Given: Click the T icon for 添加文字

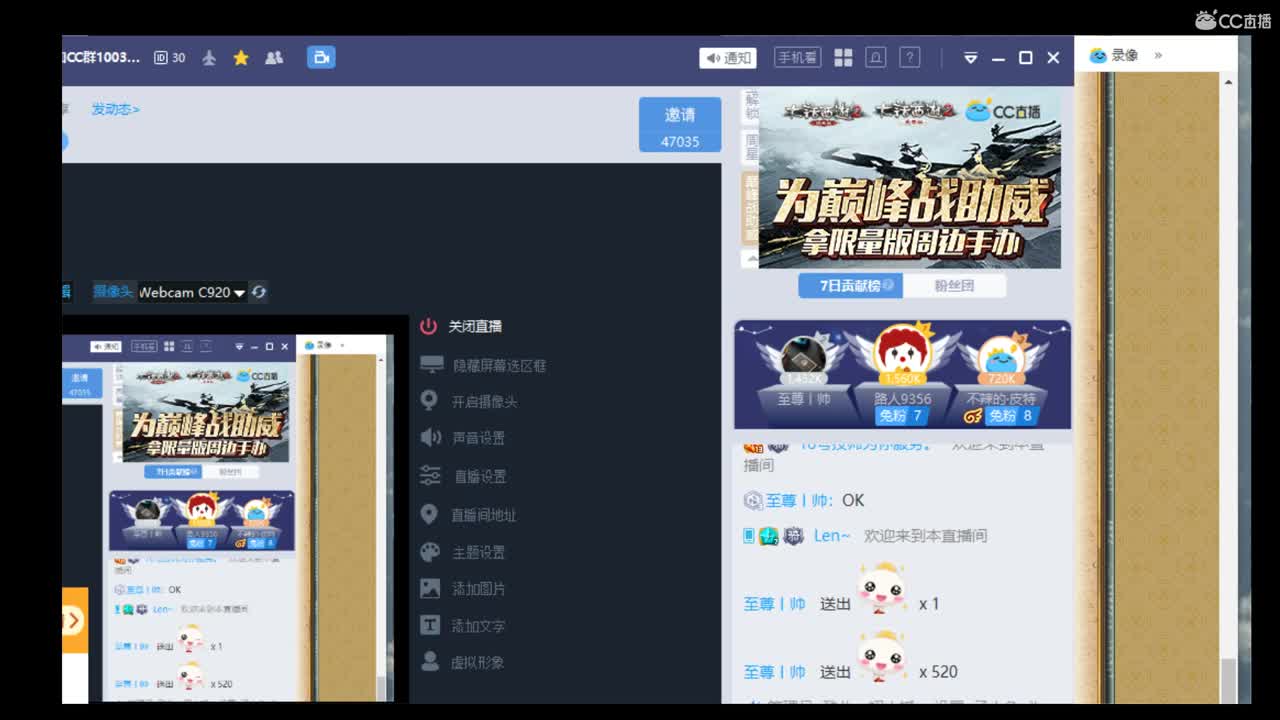Looking at the screenshot, I should coord(430,625).
